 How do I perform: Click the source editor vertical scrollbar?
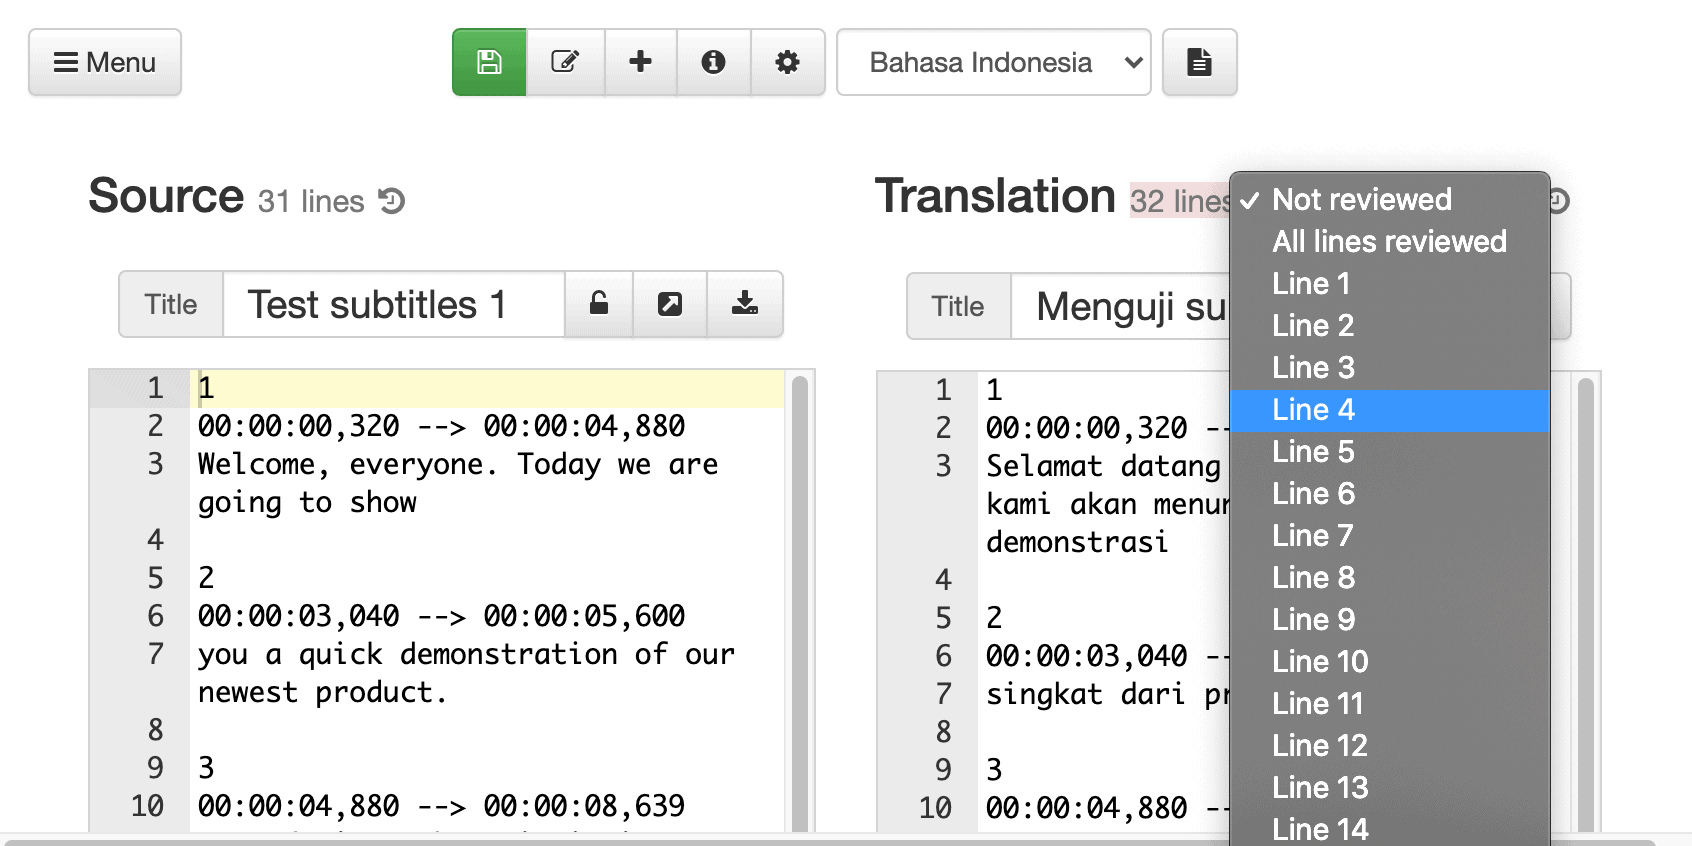[x=799, y=600]
